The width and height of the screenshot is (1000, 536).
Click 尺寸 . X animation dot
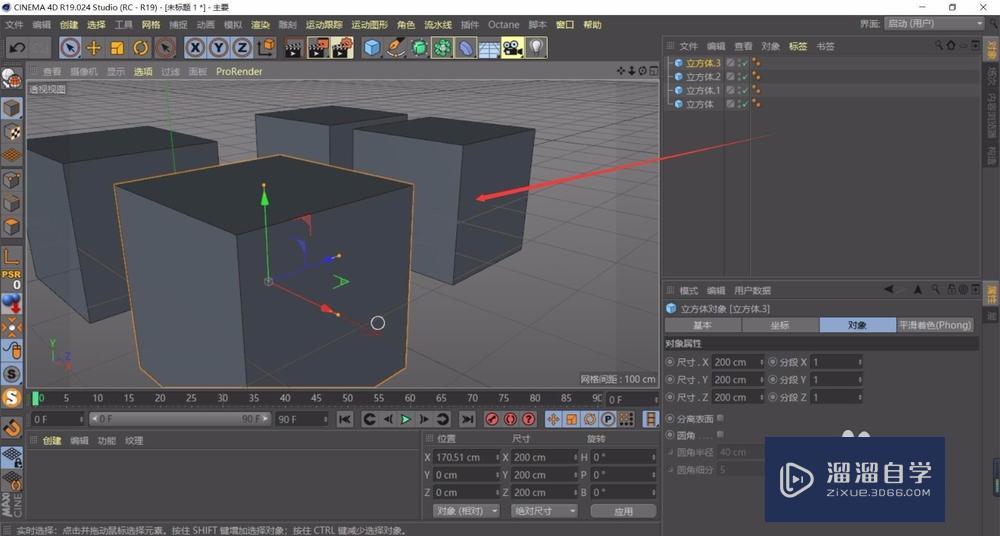tap(670, 362)
